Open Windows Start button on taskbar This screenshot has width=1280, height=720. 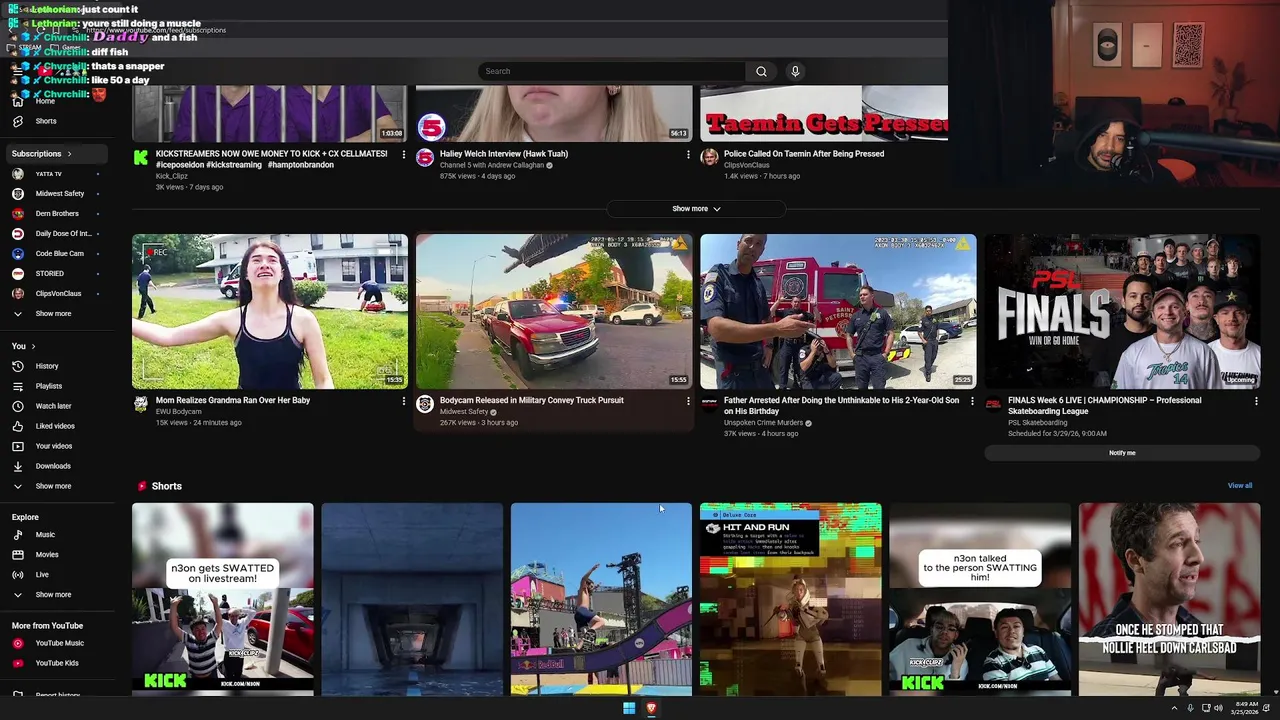click(x=629, y=708)
